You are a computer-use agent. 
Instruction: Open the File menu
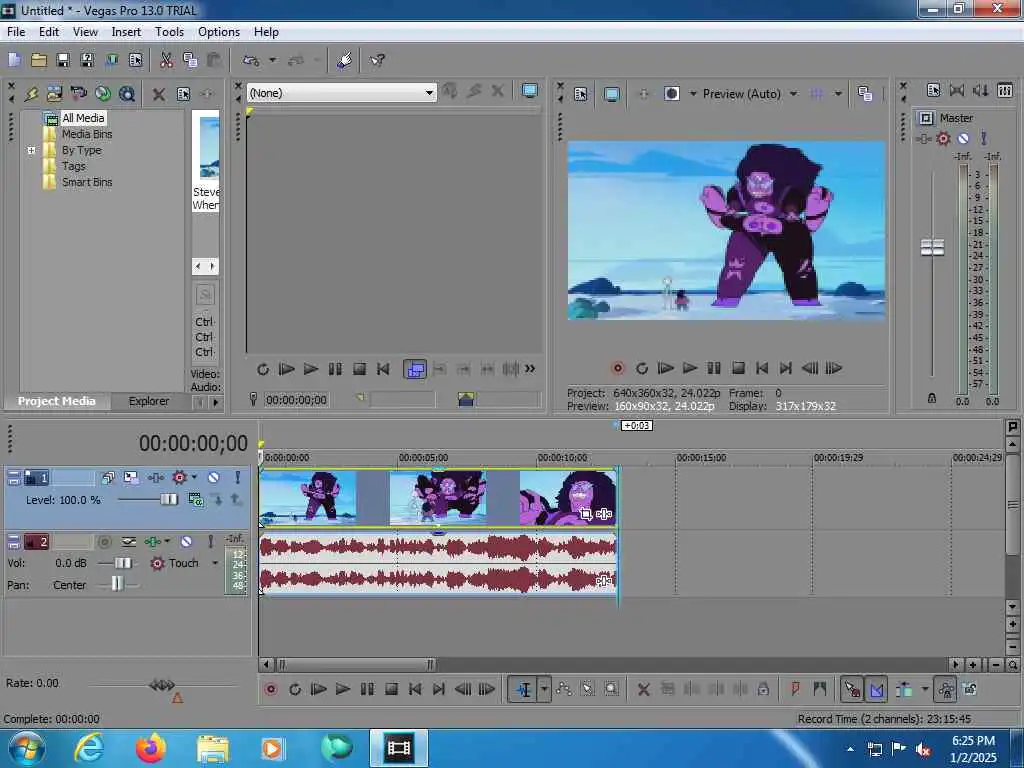pyautogui.click(x=16, y=32)
